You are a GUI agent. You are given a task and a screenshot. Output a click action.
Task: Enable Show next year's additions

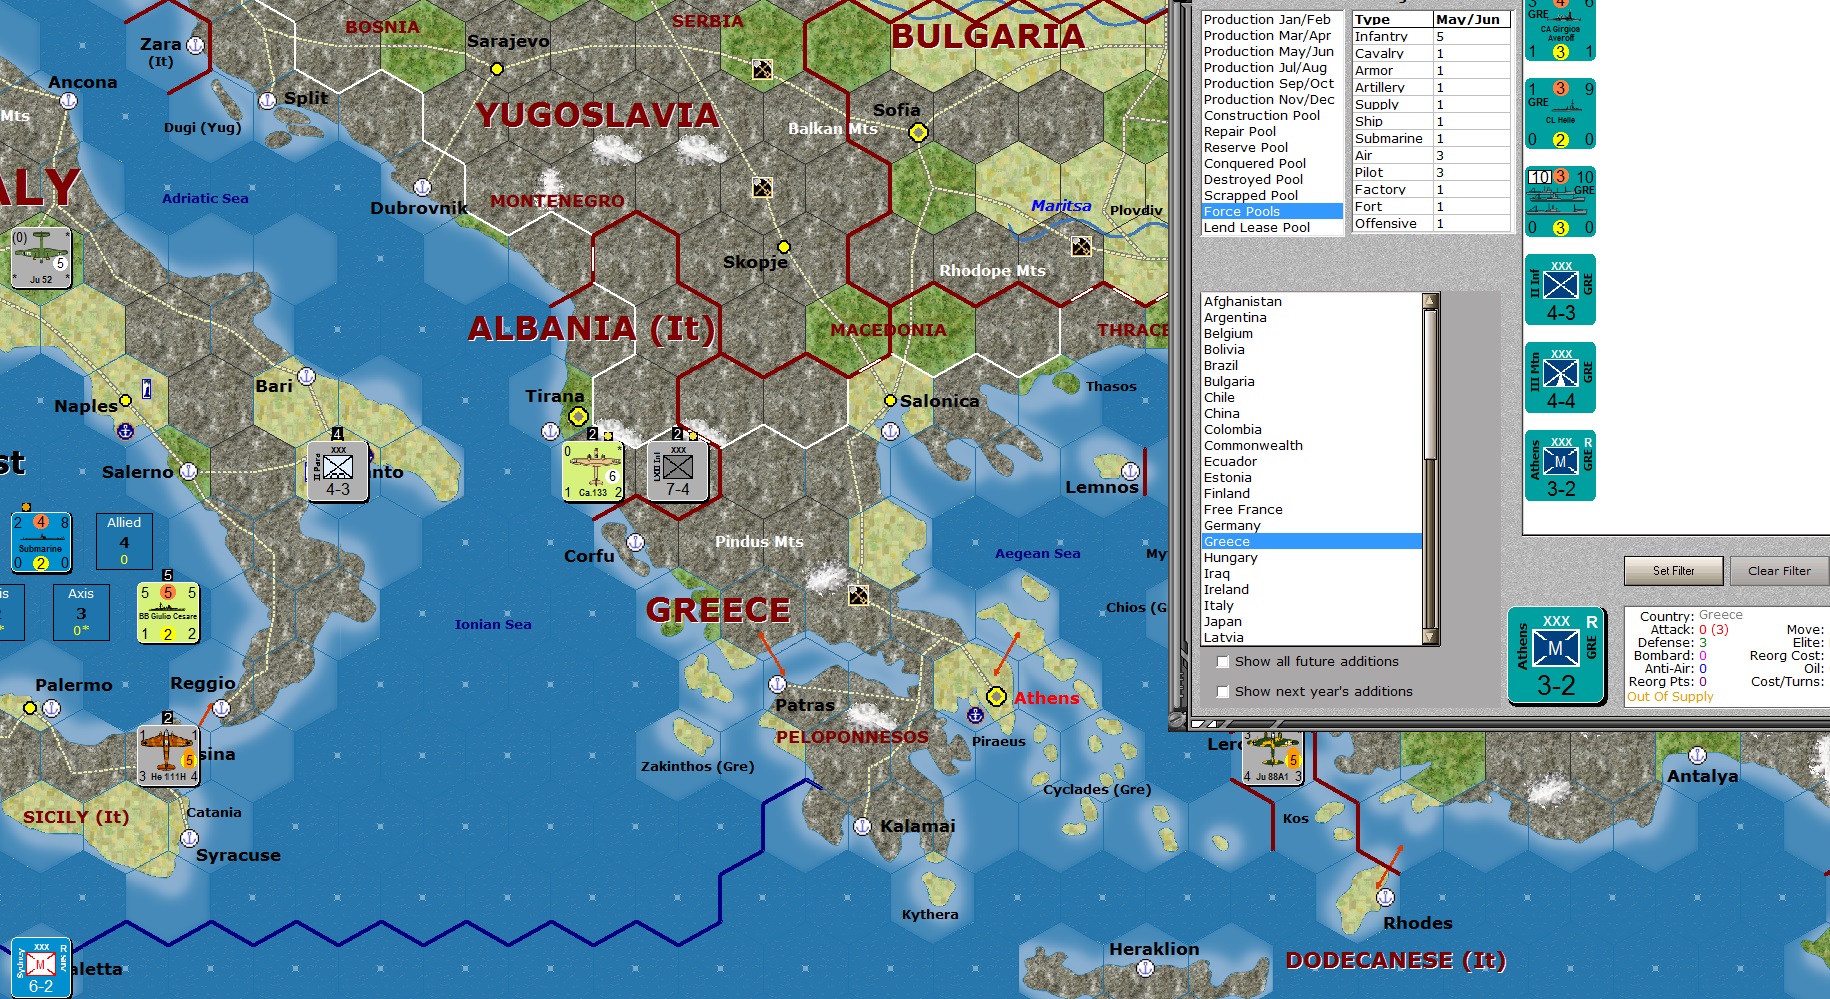pos(1222,691)
